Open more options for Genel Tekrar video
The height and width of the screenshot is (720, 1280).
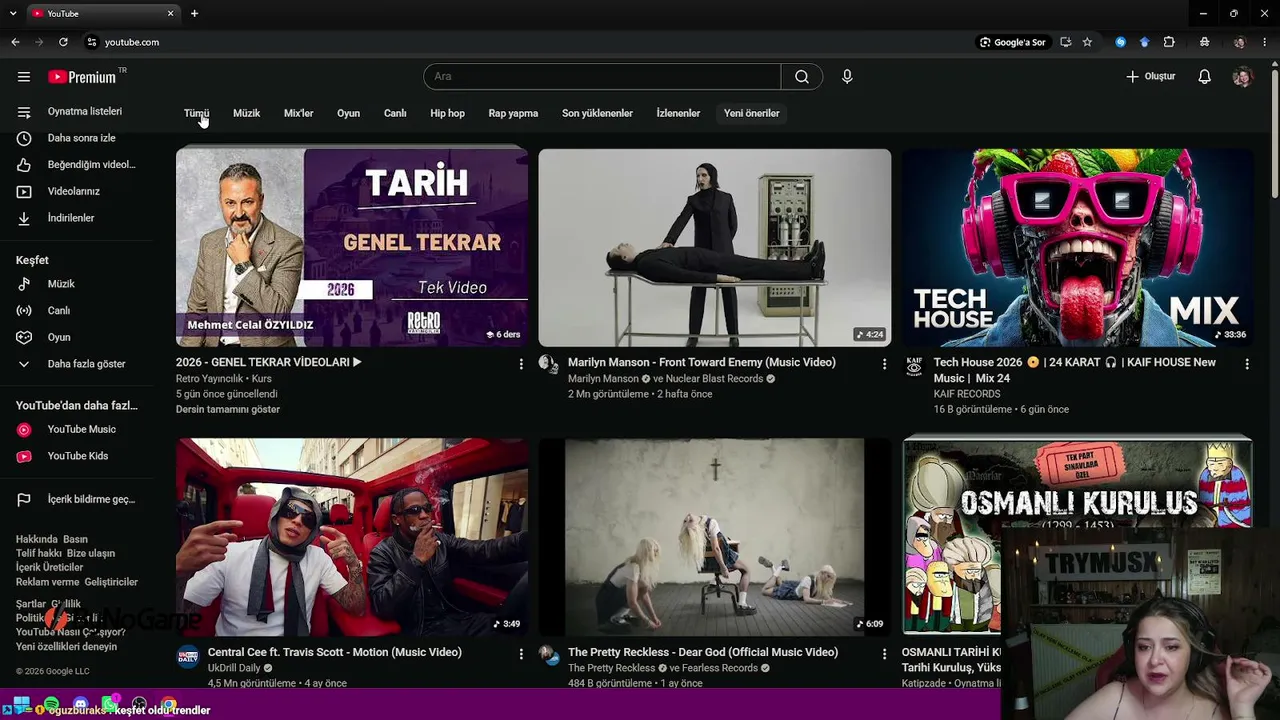click(x=521, y=364)
